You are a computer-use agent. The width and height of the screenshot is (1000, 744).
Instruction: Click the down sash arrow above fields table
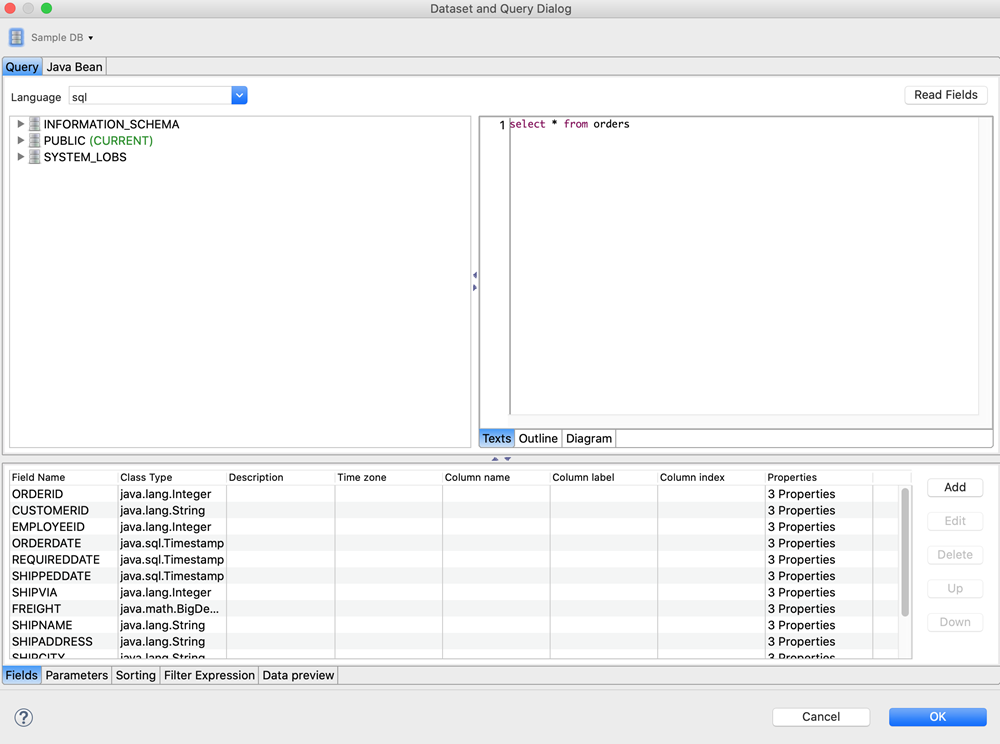[x=508, y=459]
